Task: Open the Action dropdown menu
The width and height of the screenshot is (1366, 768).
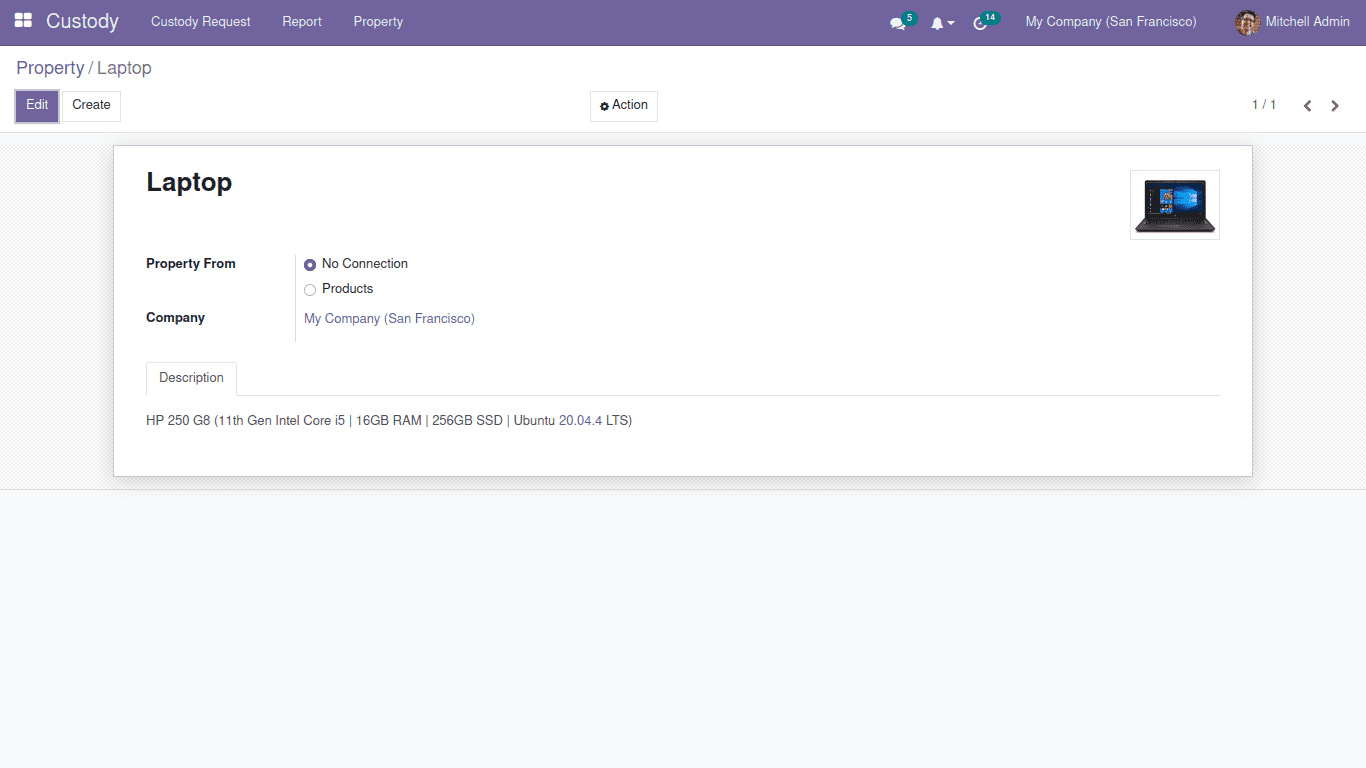Action: [x=623, y=106]
